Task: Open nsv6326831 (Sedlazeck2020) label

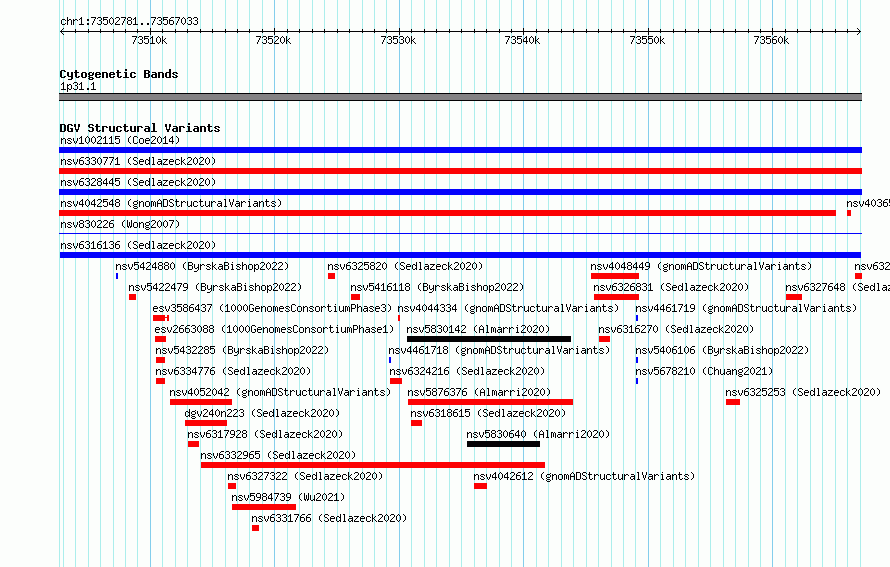Action: (671, 287)
